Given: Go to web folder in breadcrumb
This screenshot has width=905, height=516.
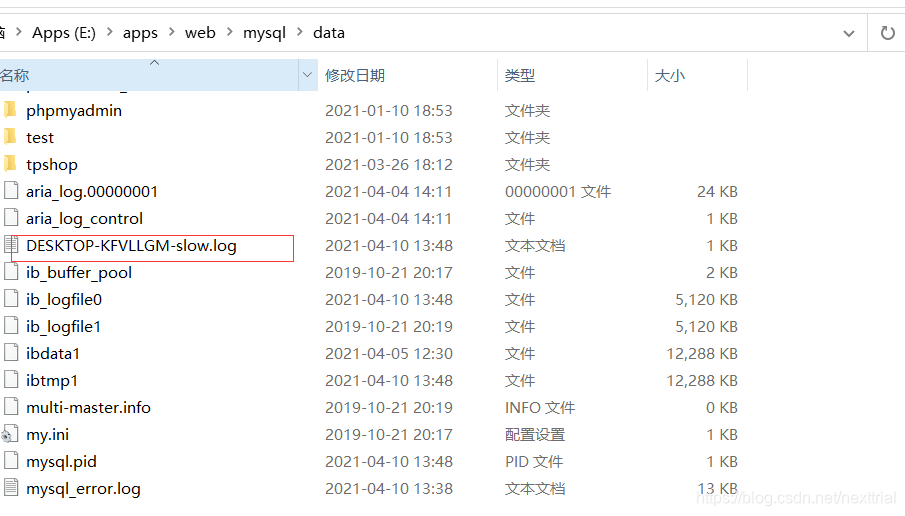Looking at the screenshot, I should pos(200,33).
